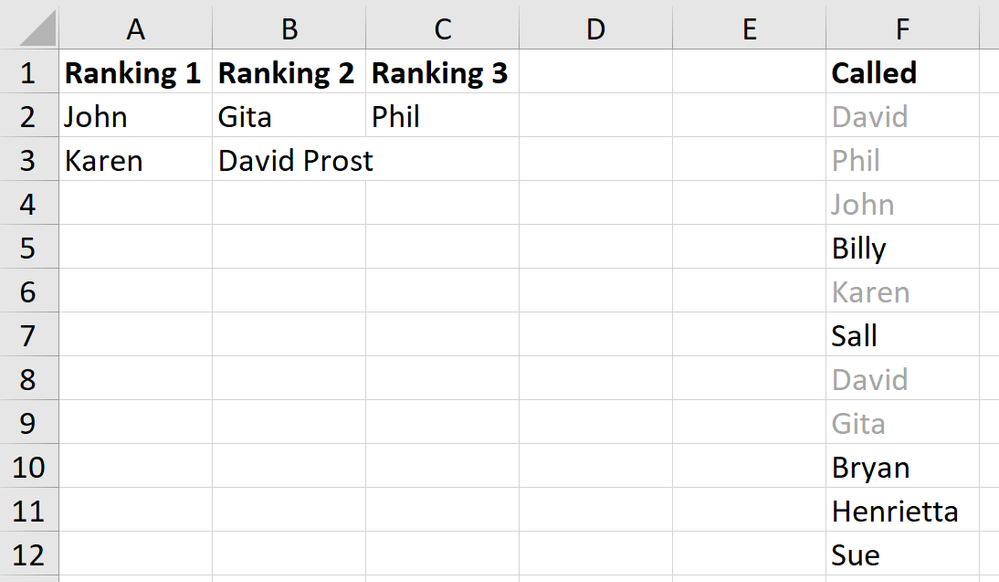Select row 1 header

(x=30, y=72)
